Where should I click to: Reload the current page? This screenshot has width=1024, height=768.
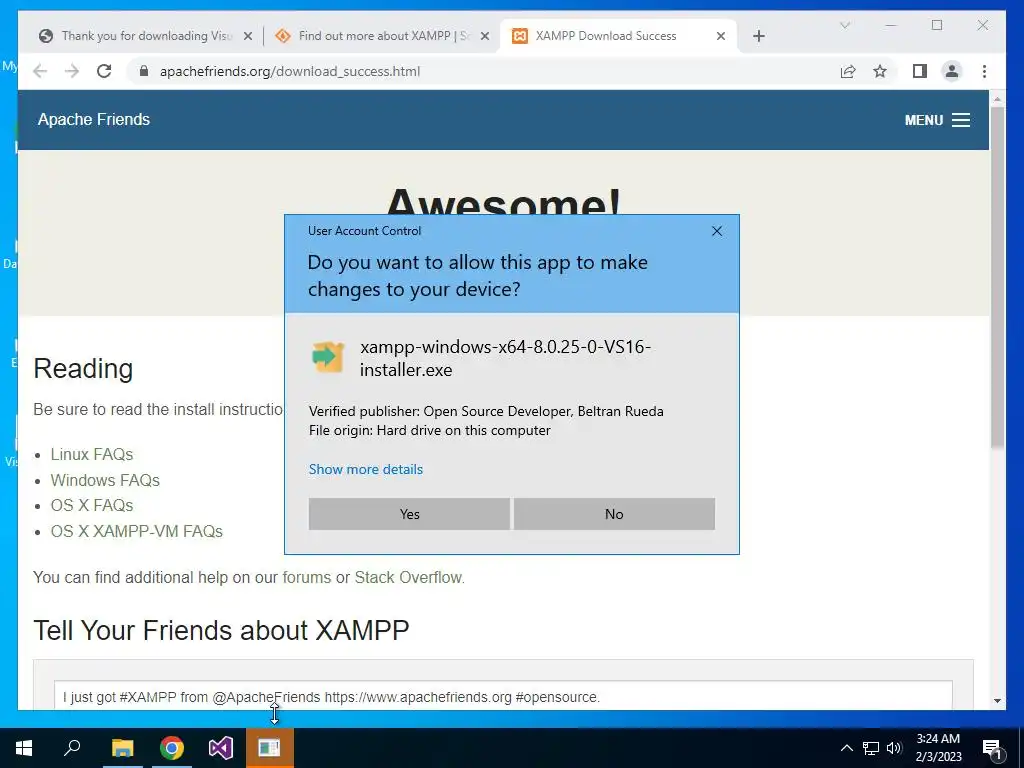[x=104, y=71]
